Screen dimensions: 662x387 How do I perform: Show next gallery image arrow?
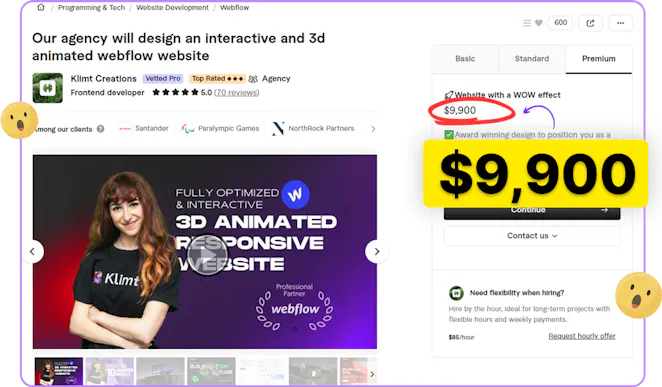[x=377, y=252]
